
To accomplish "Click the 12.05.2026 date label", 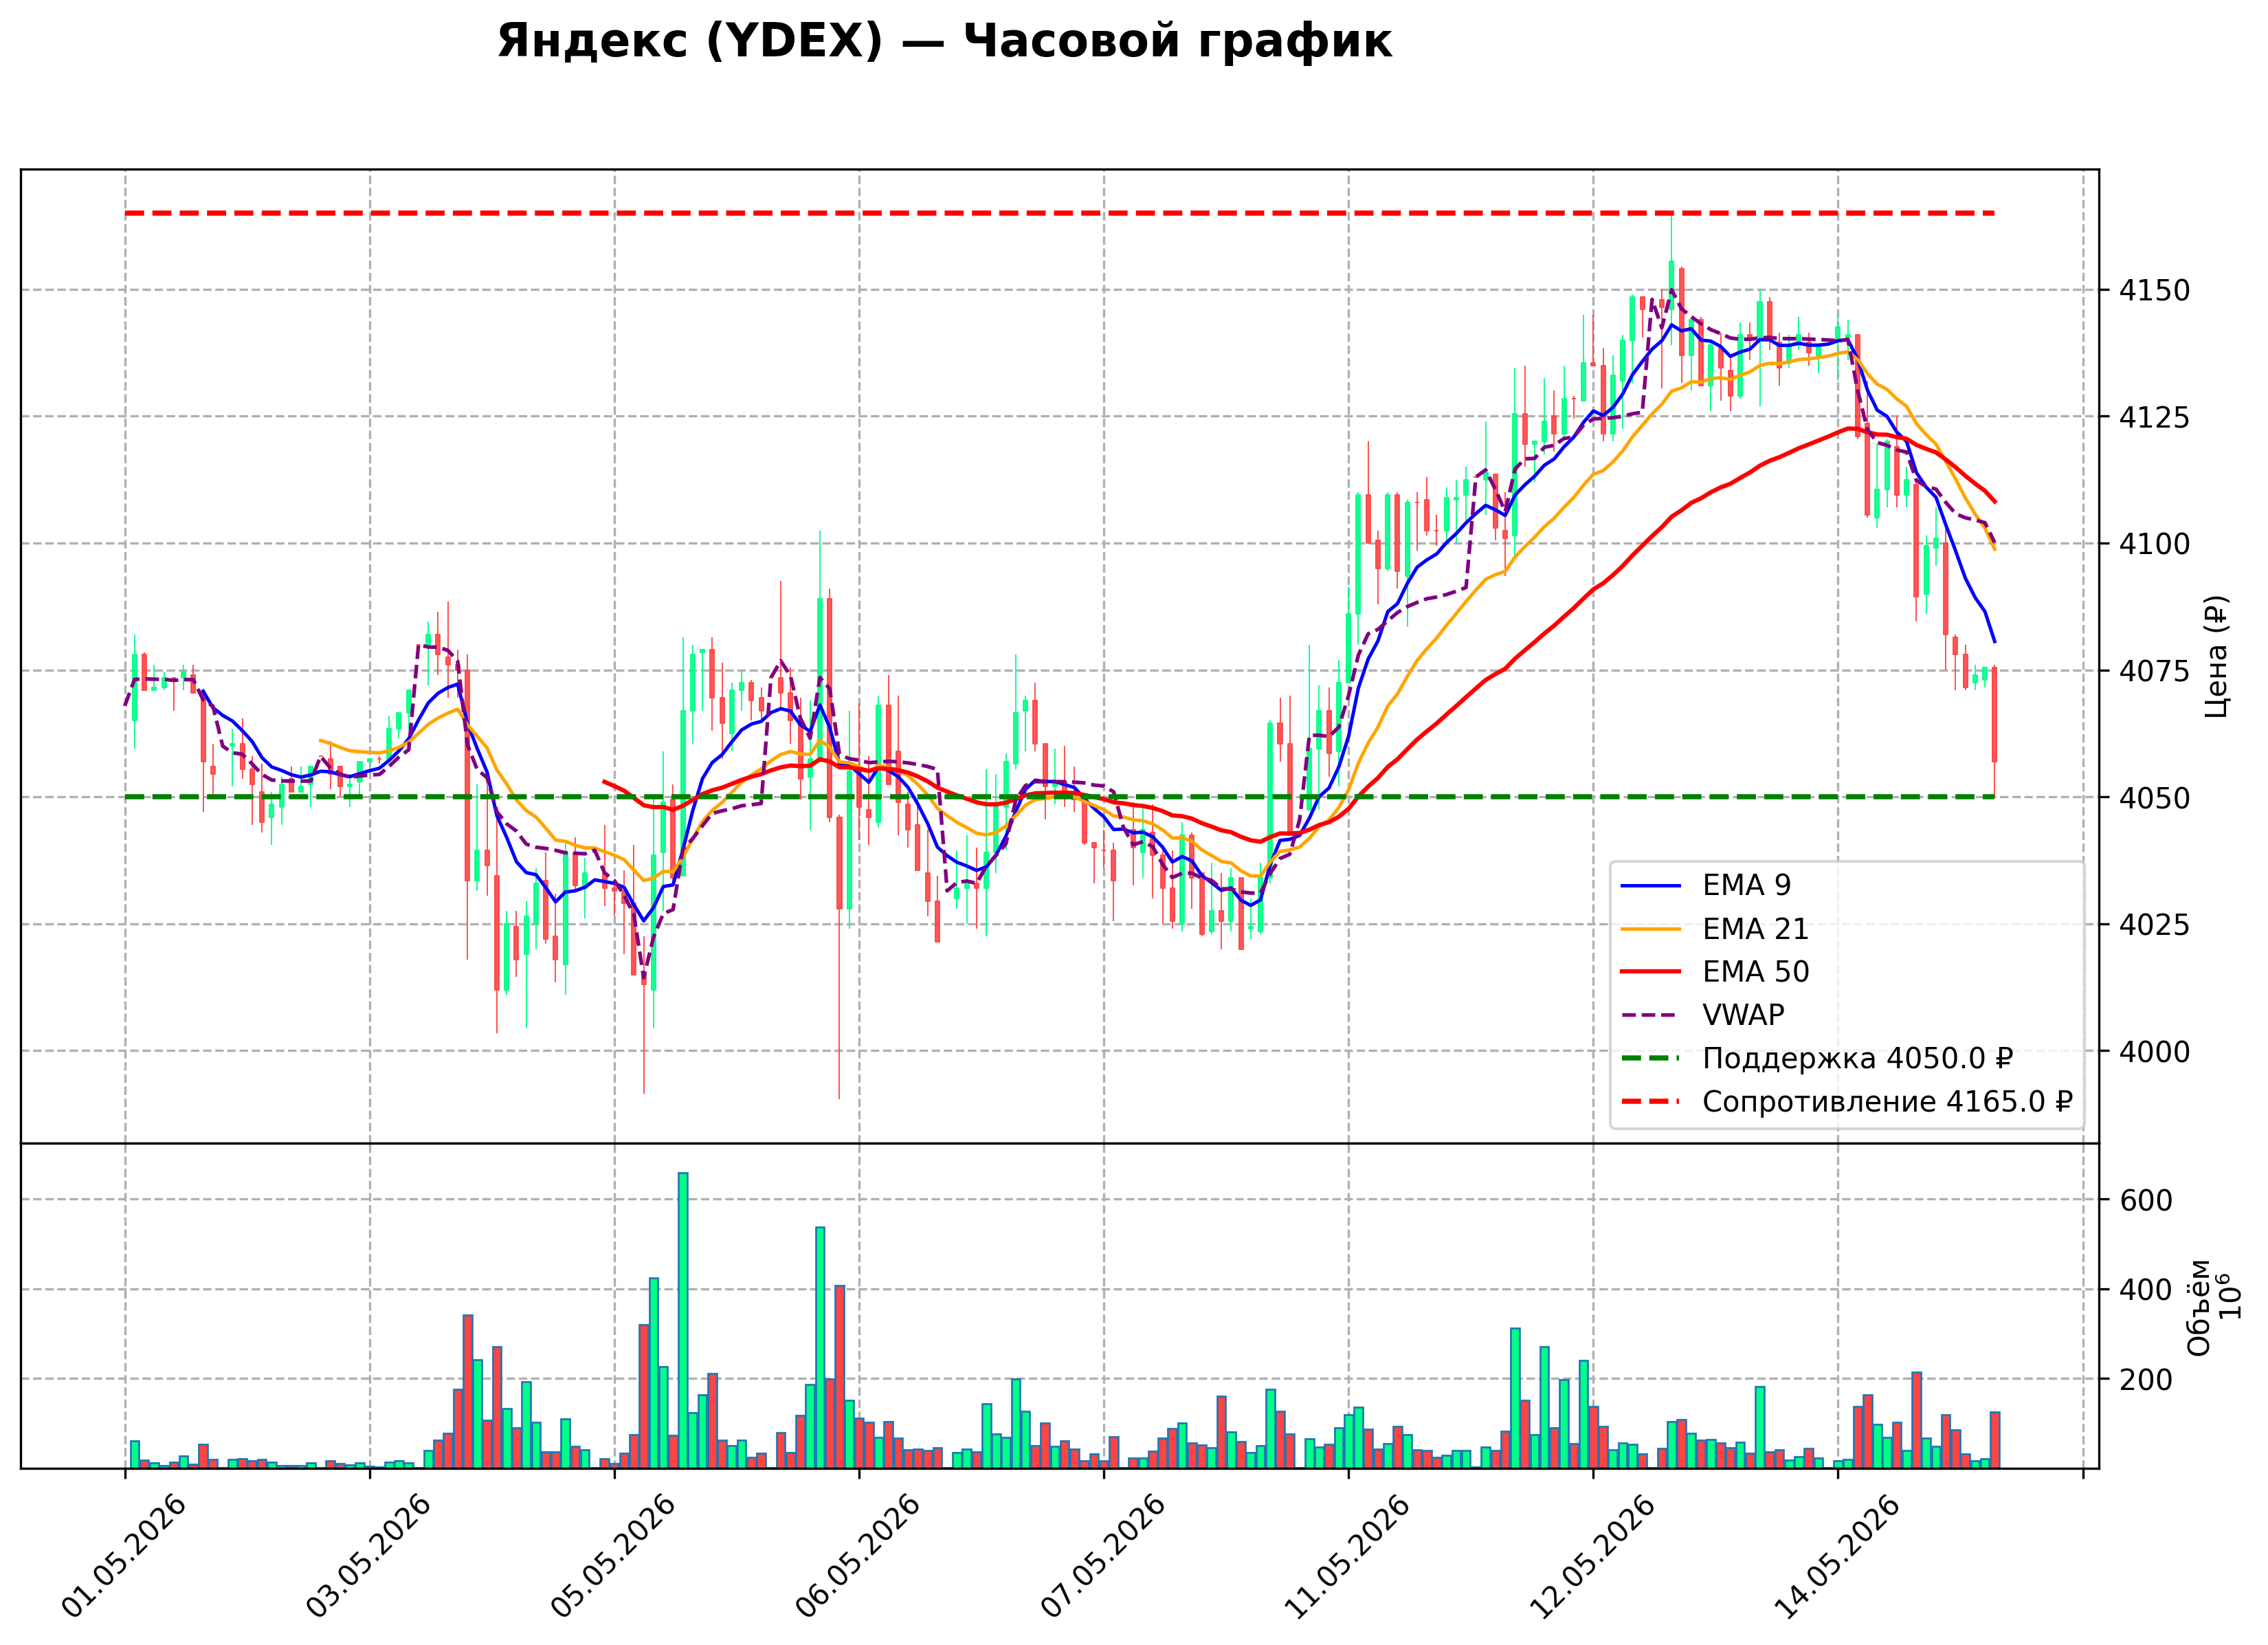I will (1592, 1557).
